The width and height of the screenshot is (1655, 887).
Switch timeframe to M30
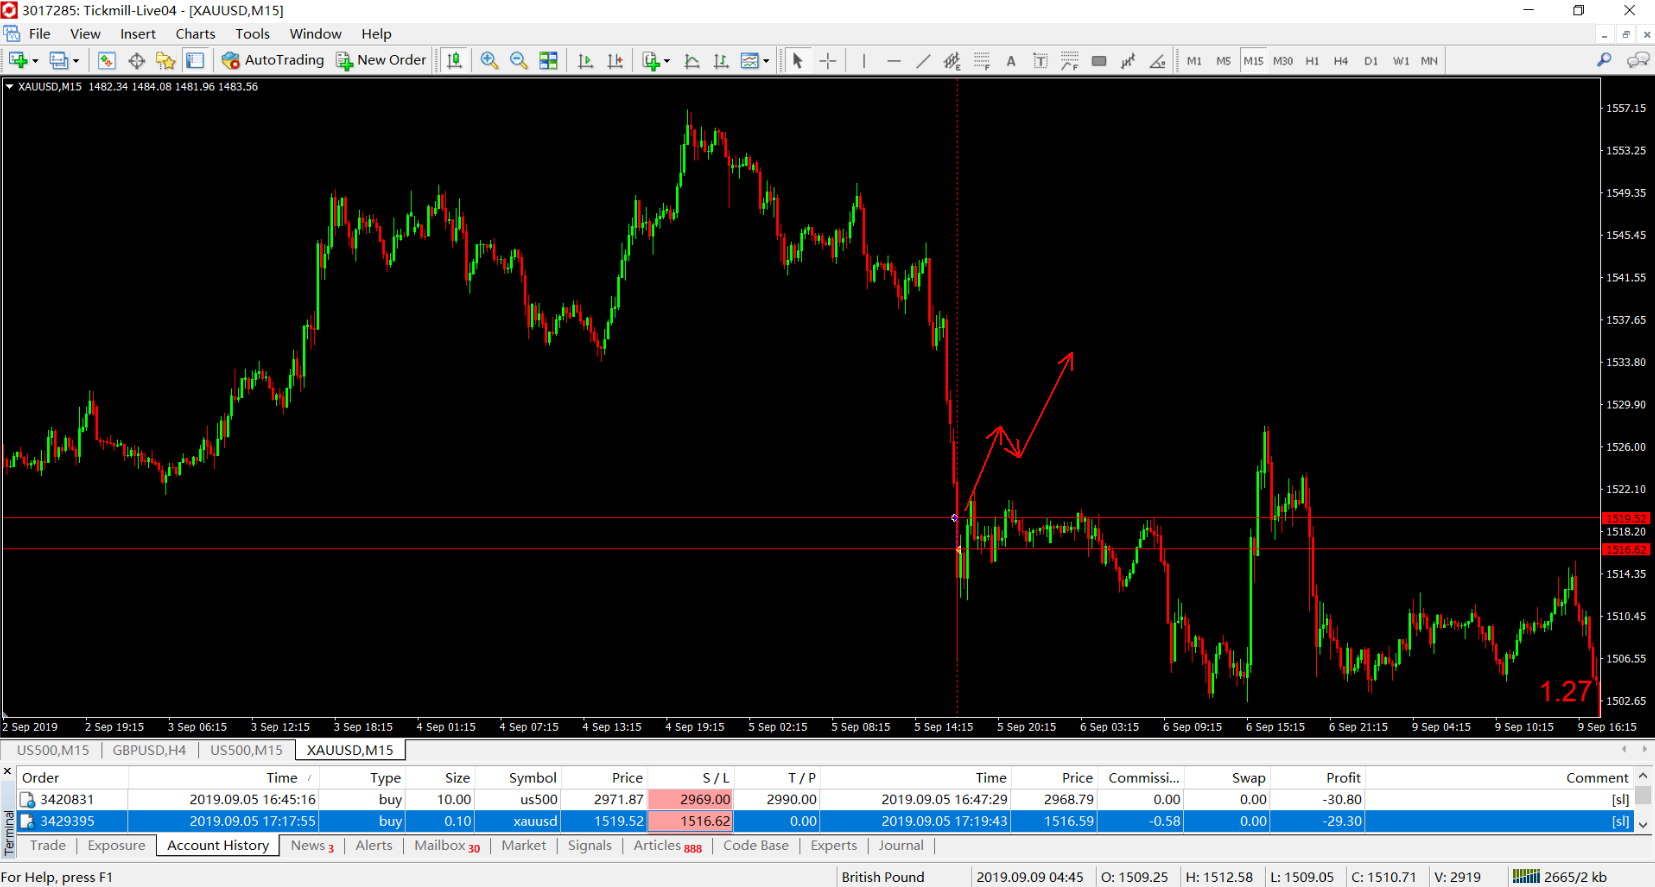[x=1283, y=61]
